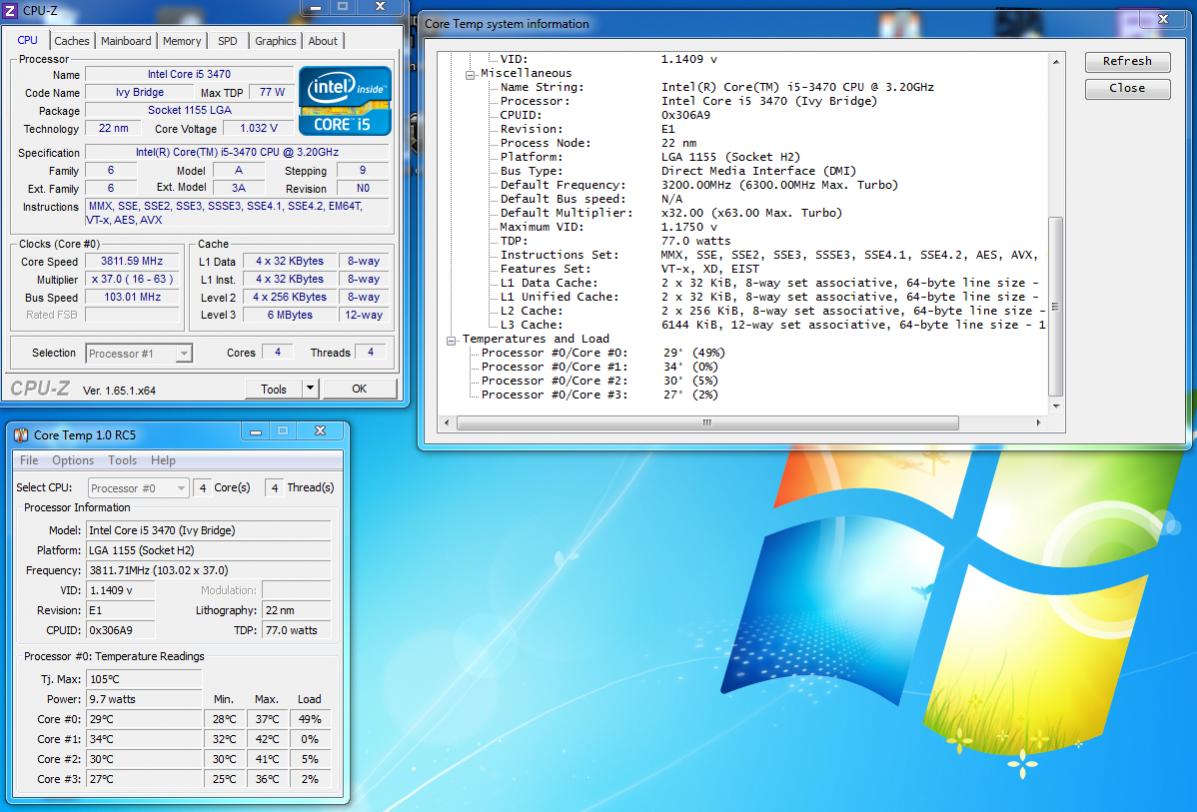Select the Default Frequency tree row

tap(699, 185)
